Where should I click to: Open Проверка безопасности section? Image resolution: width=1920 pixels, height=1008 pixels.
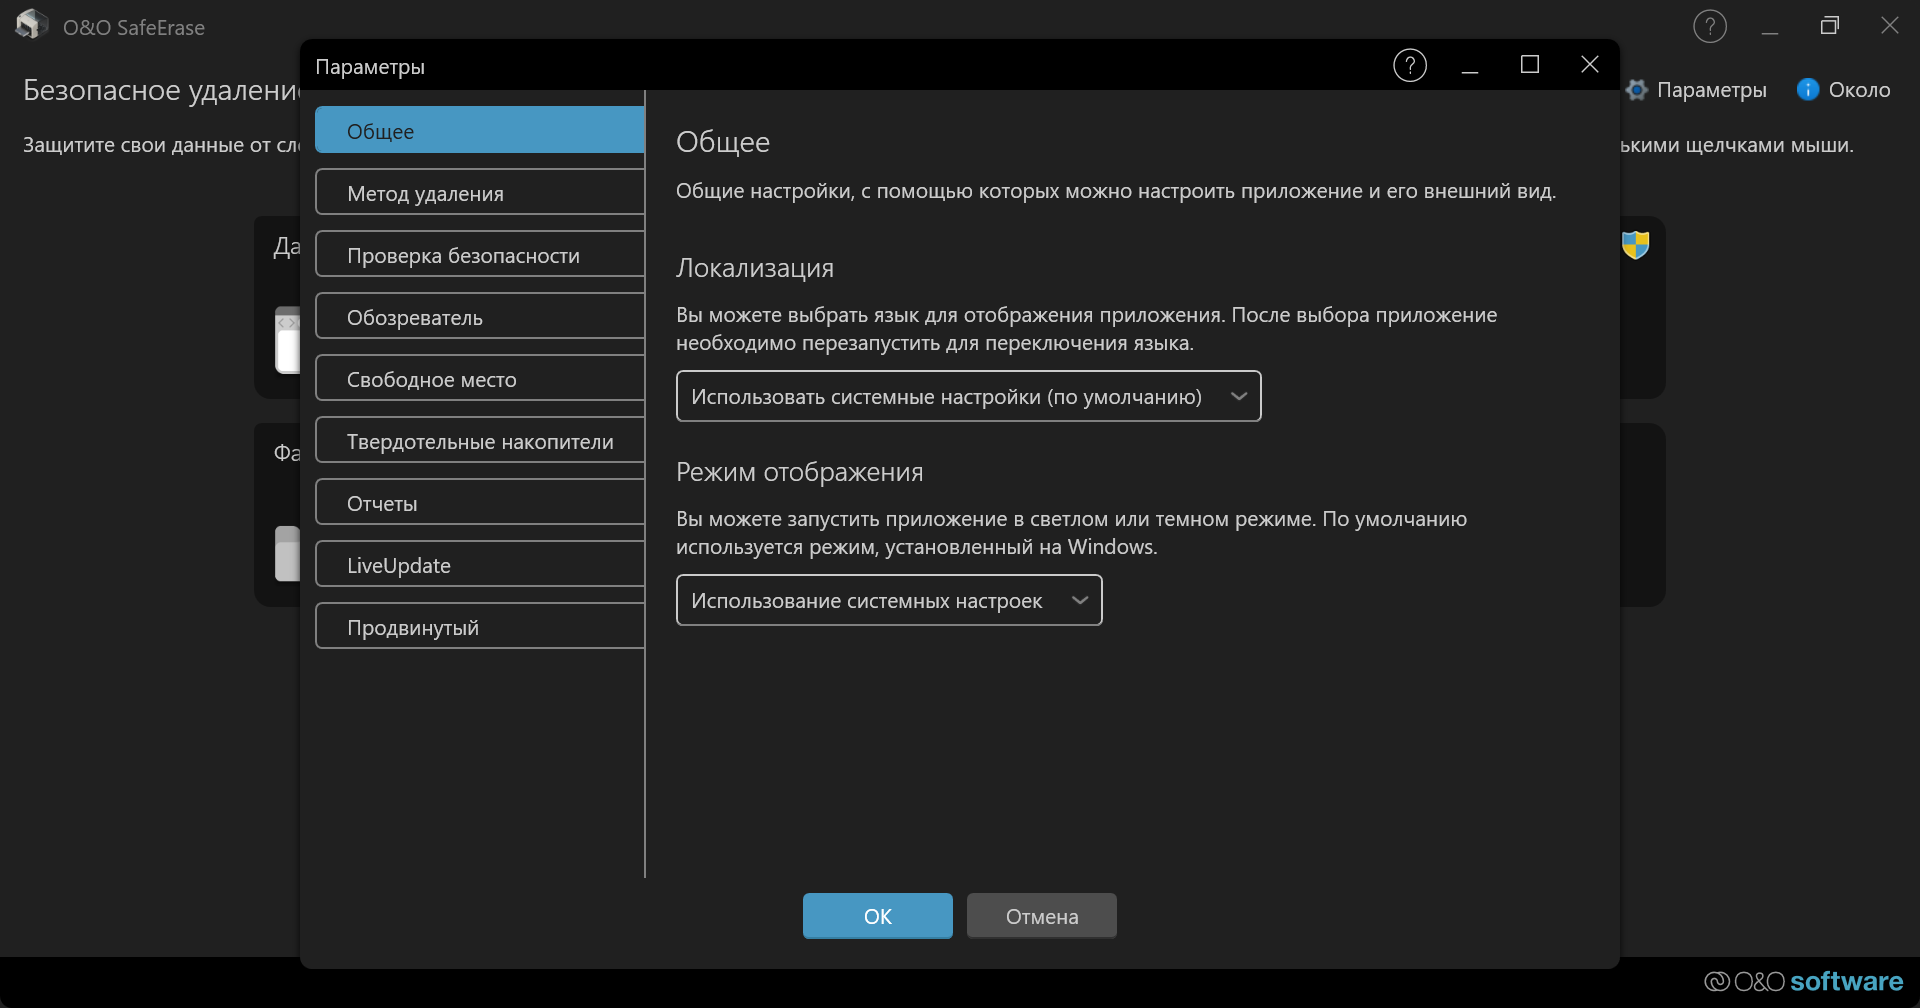click(x=479, y=255)
